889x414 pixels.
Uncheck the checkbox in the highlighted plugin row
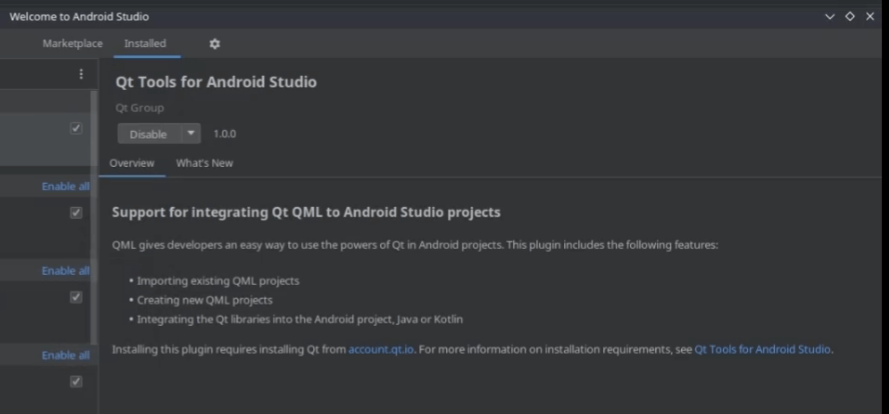pos(76,128)
